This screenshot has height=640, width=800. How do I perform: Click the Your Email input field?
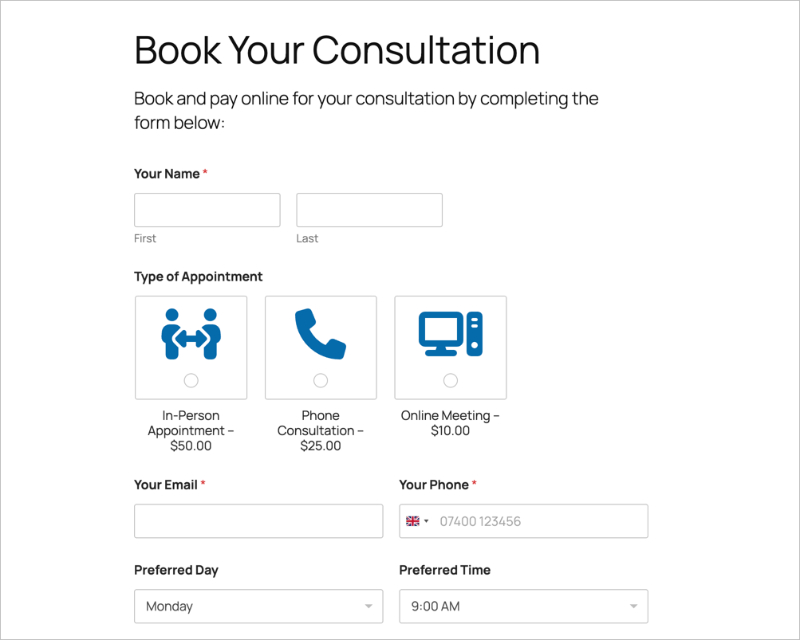(x=258, y=521)
